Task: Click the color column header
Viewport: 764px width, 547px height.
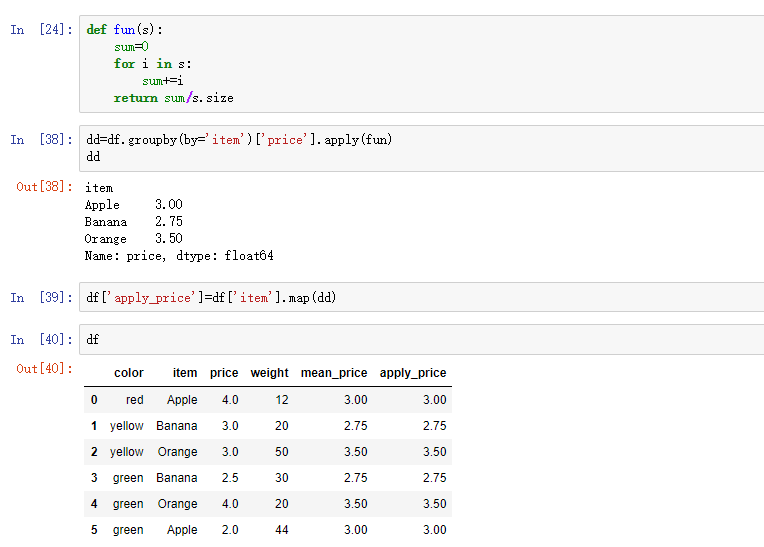Action: [129, 373]
